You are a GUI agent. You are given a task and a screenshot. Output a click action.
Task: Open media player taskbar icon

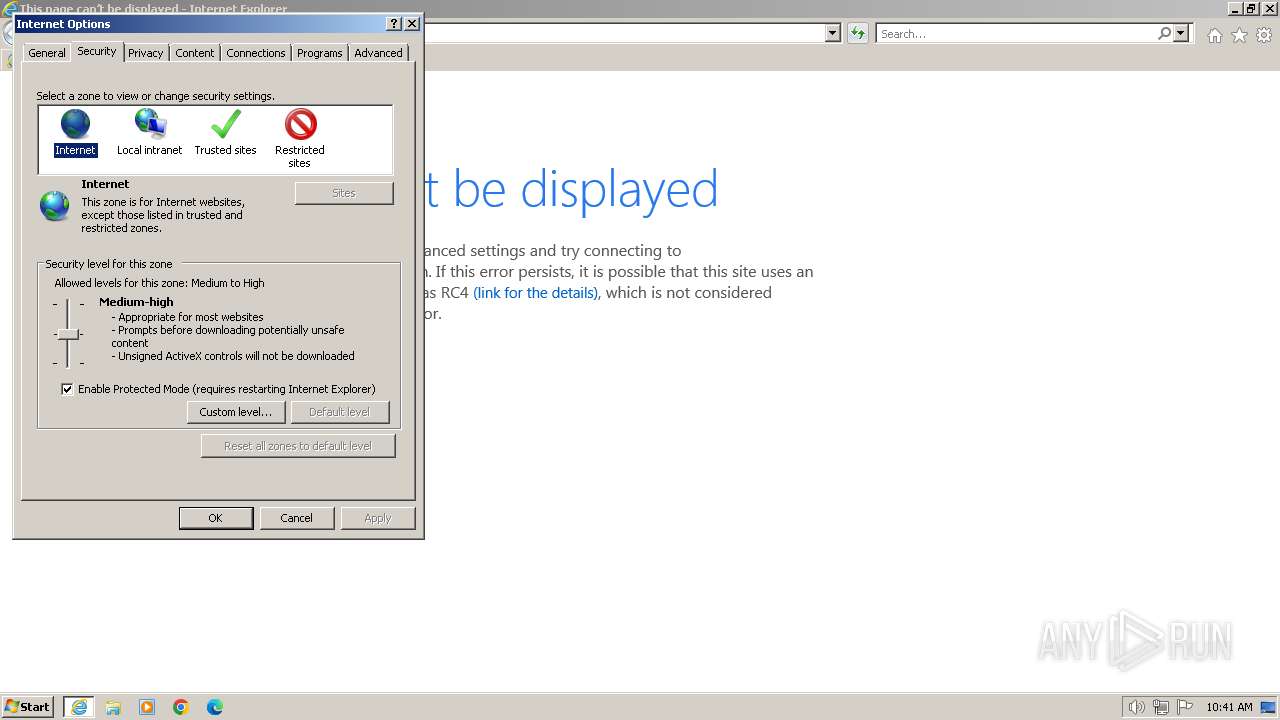click(147, 707)
